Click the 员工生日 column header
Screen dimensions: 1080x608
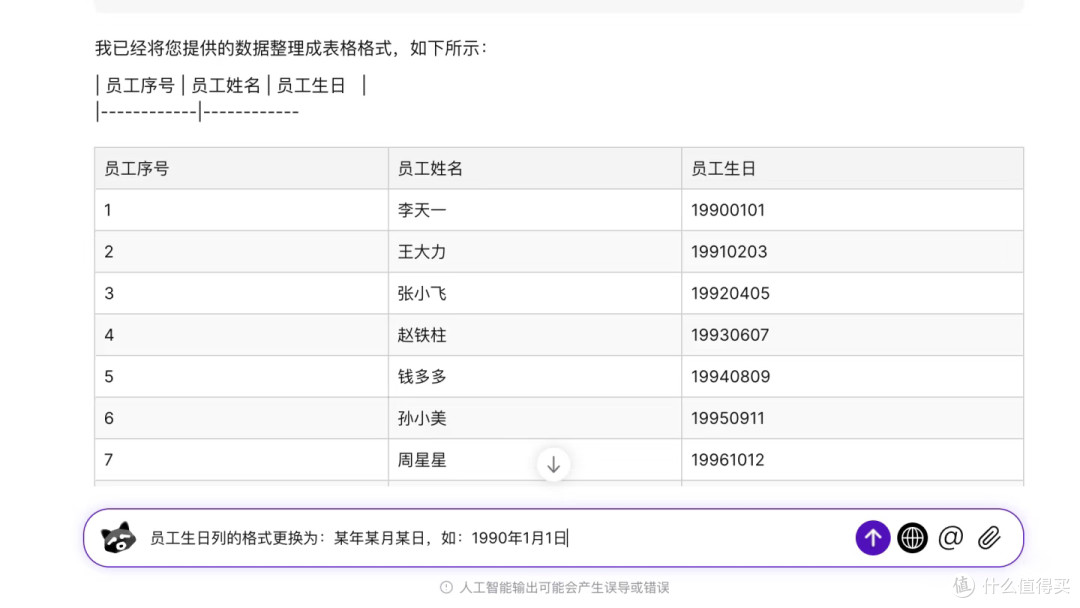click(x=852, y=169)
